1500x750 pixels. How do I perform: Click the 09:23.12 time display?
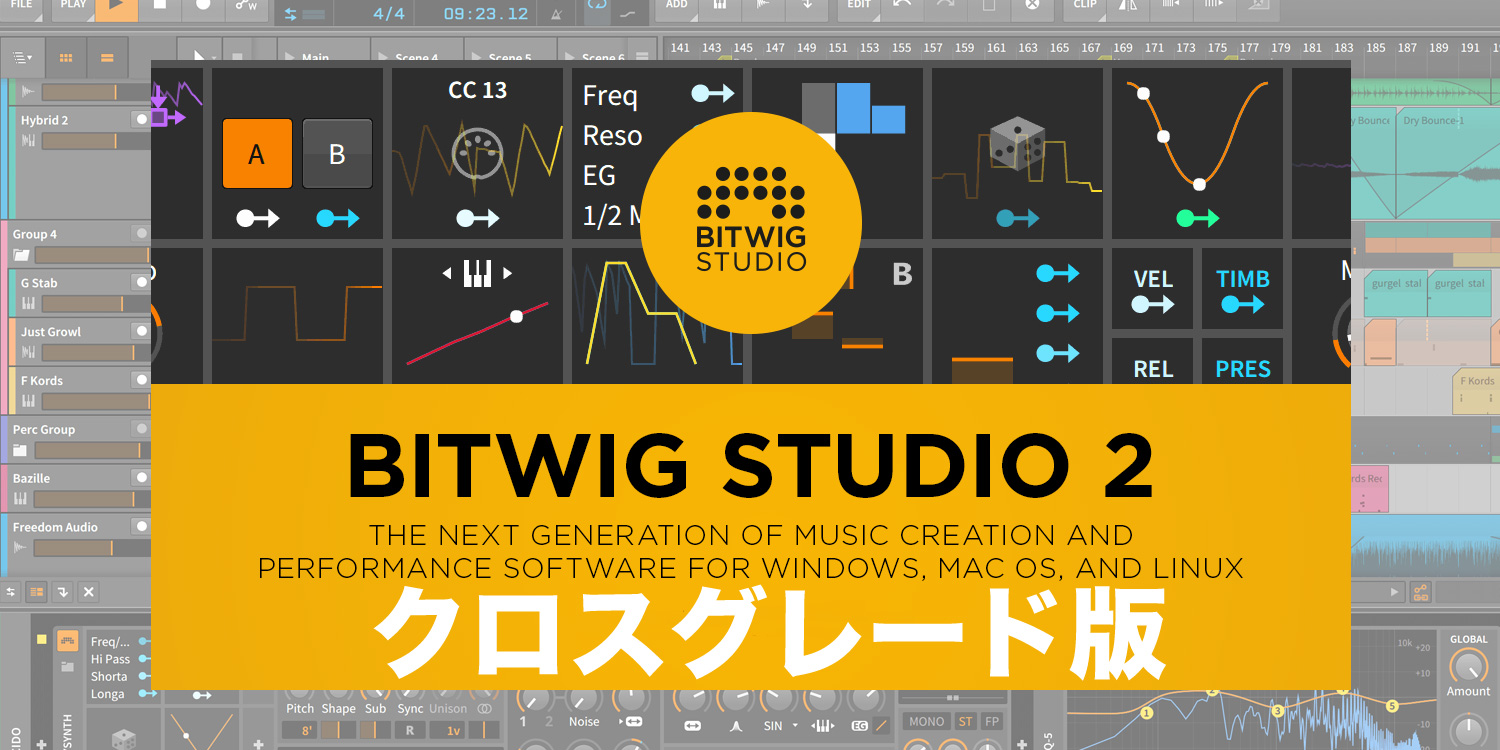[x=485, y=14]
